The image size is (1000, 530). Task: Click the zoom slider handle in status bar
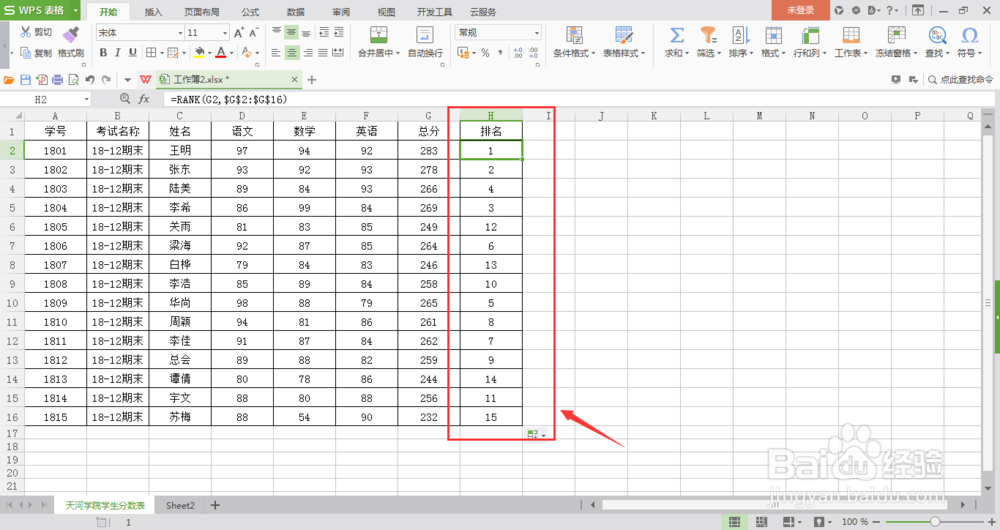point(934,522)
